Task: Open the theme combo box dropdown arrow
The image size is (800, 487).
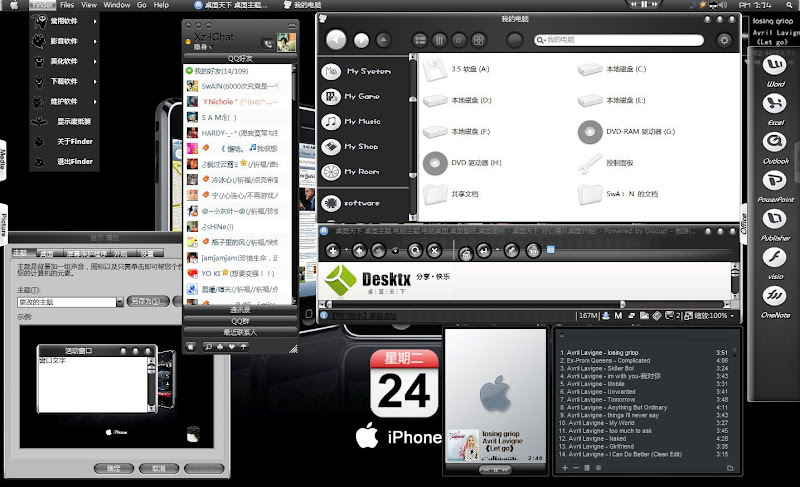Action: [119, 302]
